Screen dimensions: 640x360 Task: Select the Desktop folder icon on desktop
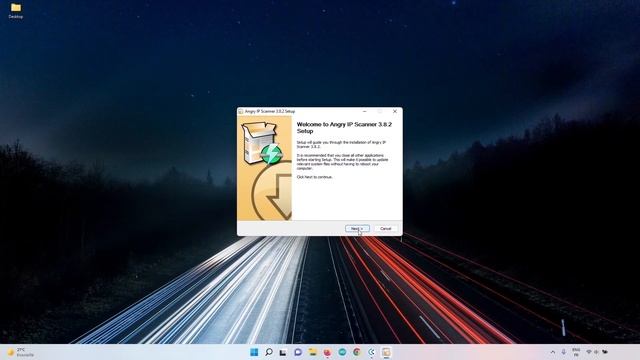point(16,11)
